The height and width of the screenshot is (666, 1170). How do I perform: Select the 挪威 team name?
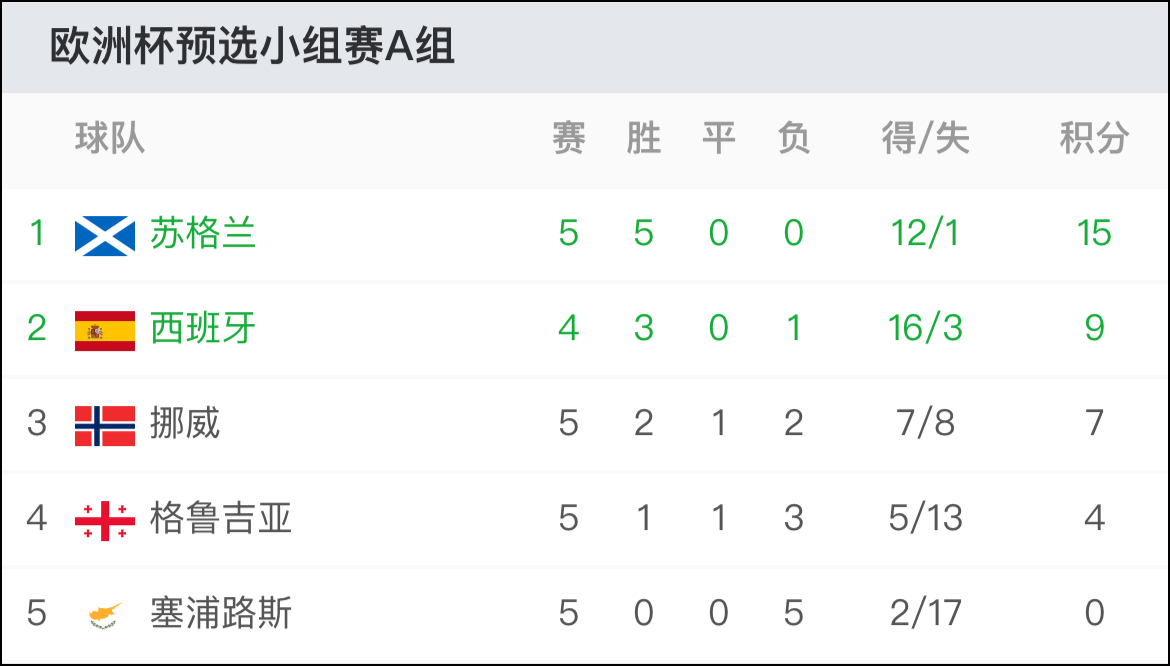(x=185, y=423)
